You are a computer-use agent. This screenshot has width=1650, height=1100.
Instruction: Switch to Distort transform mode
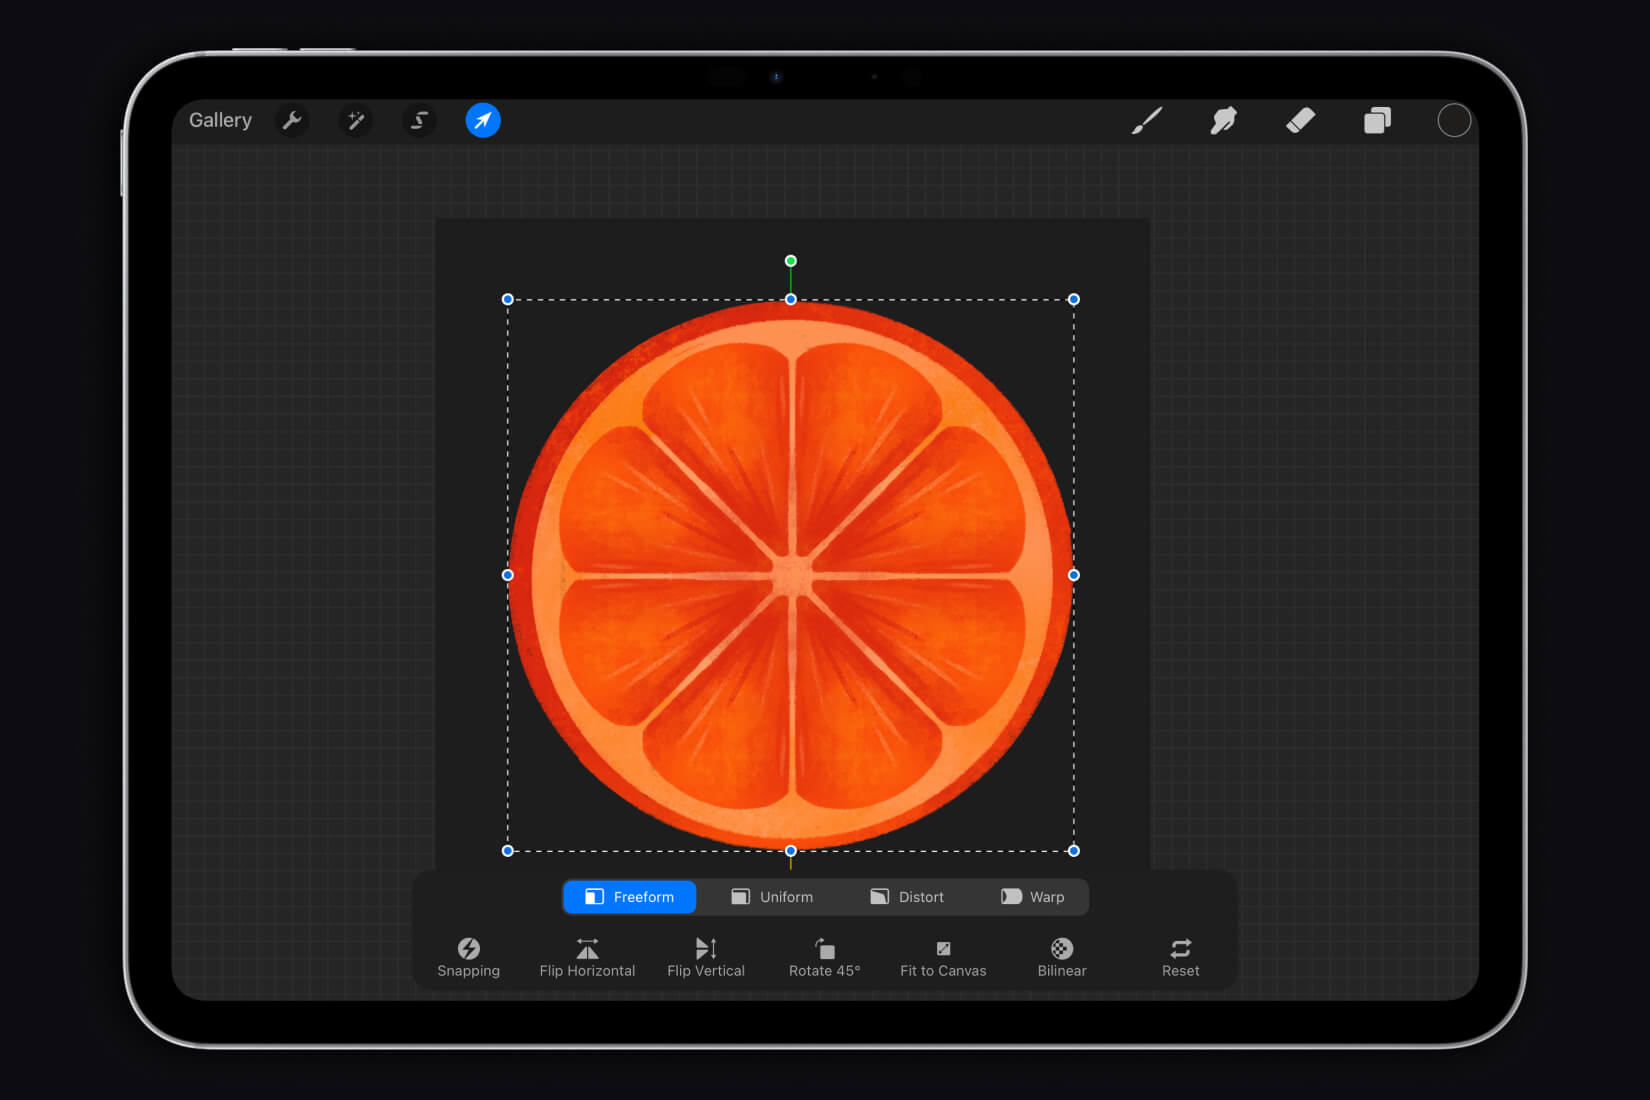click(x=907, y=897)
